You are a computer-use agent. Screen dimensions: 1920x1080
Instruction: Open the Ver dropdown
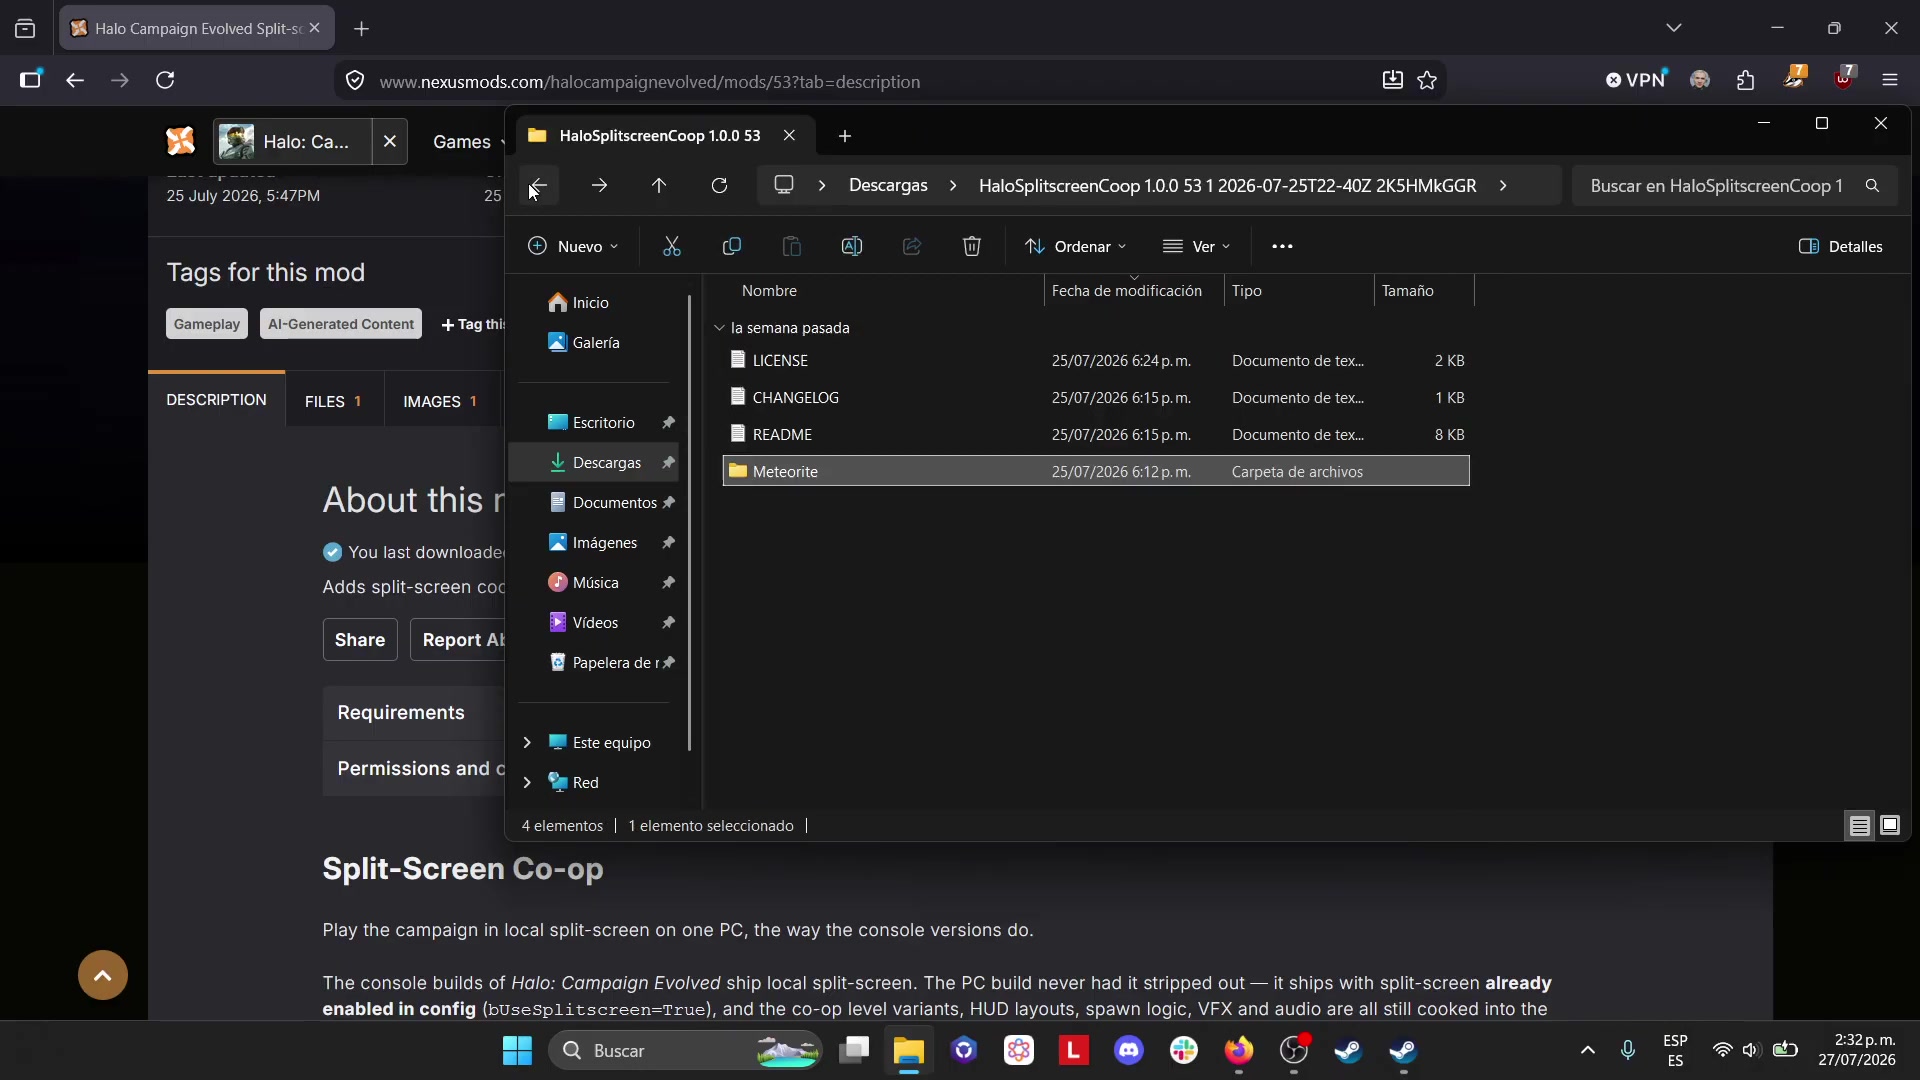coord(1197,246)
